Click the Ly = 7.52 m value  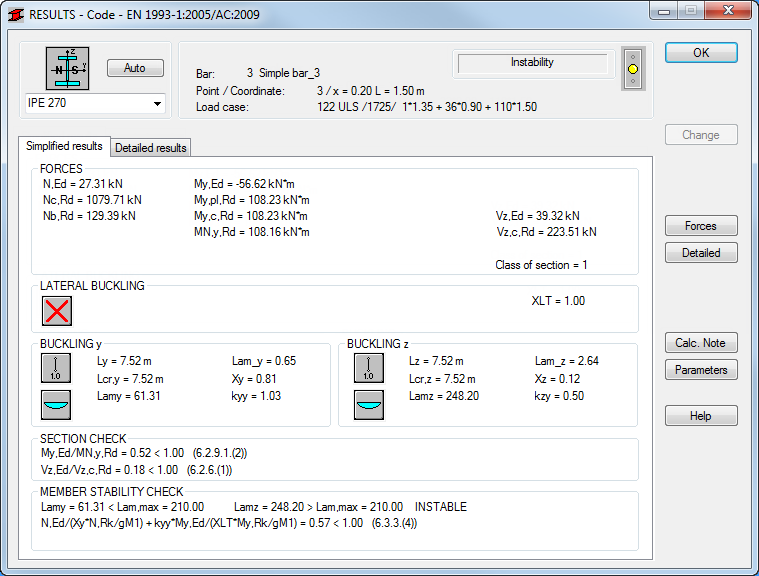[x=124, y=361]
